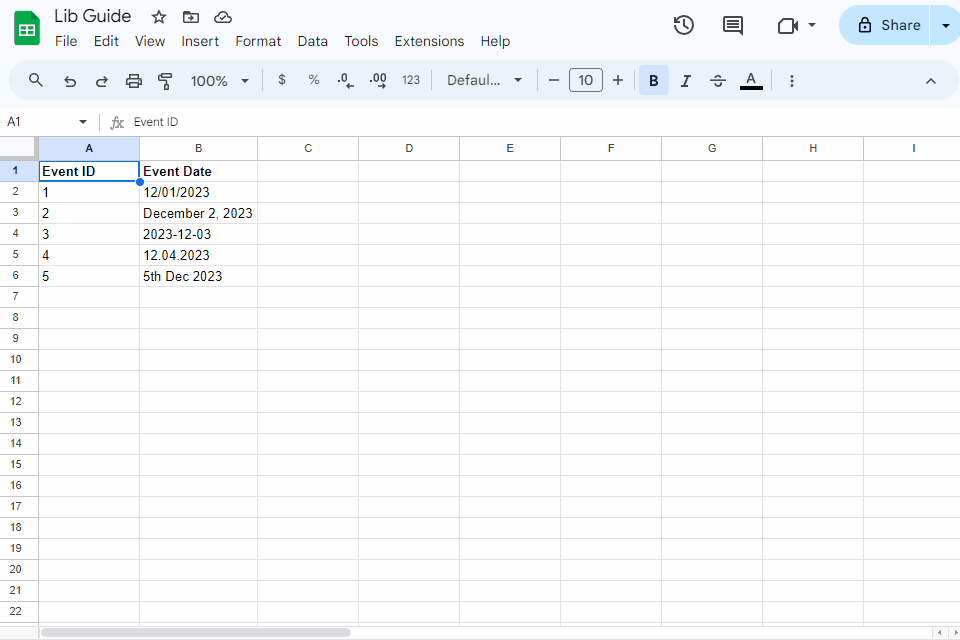Select cell containing 2023-12-03

click(x=198, y=234)
